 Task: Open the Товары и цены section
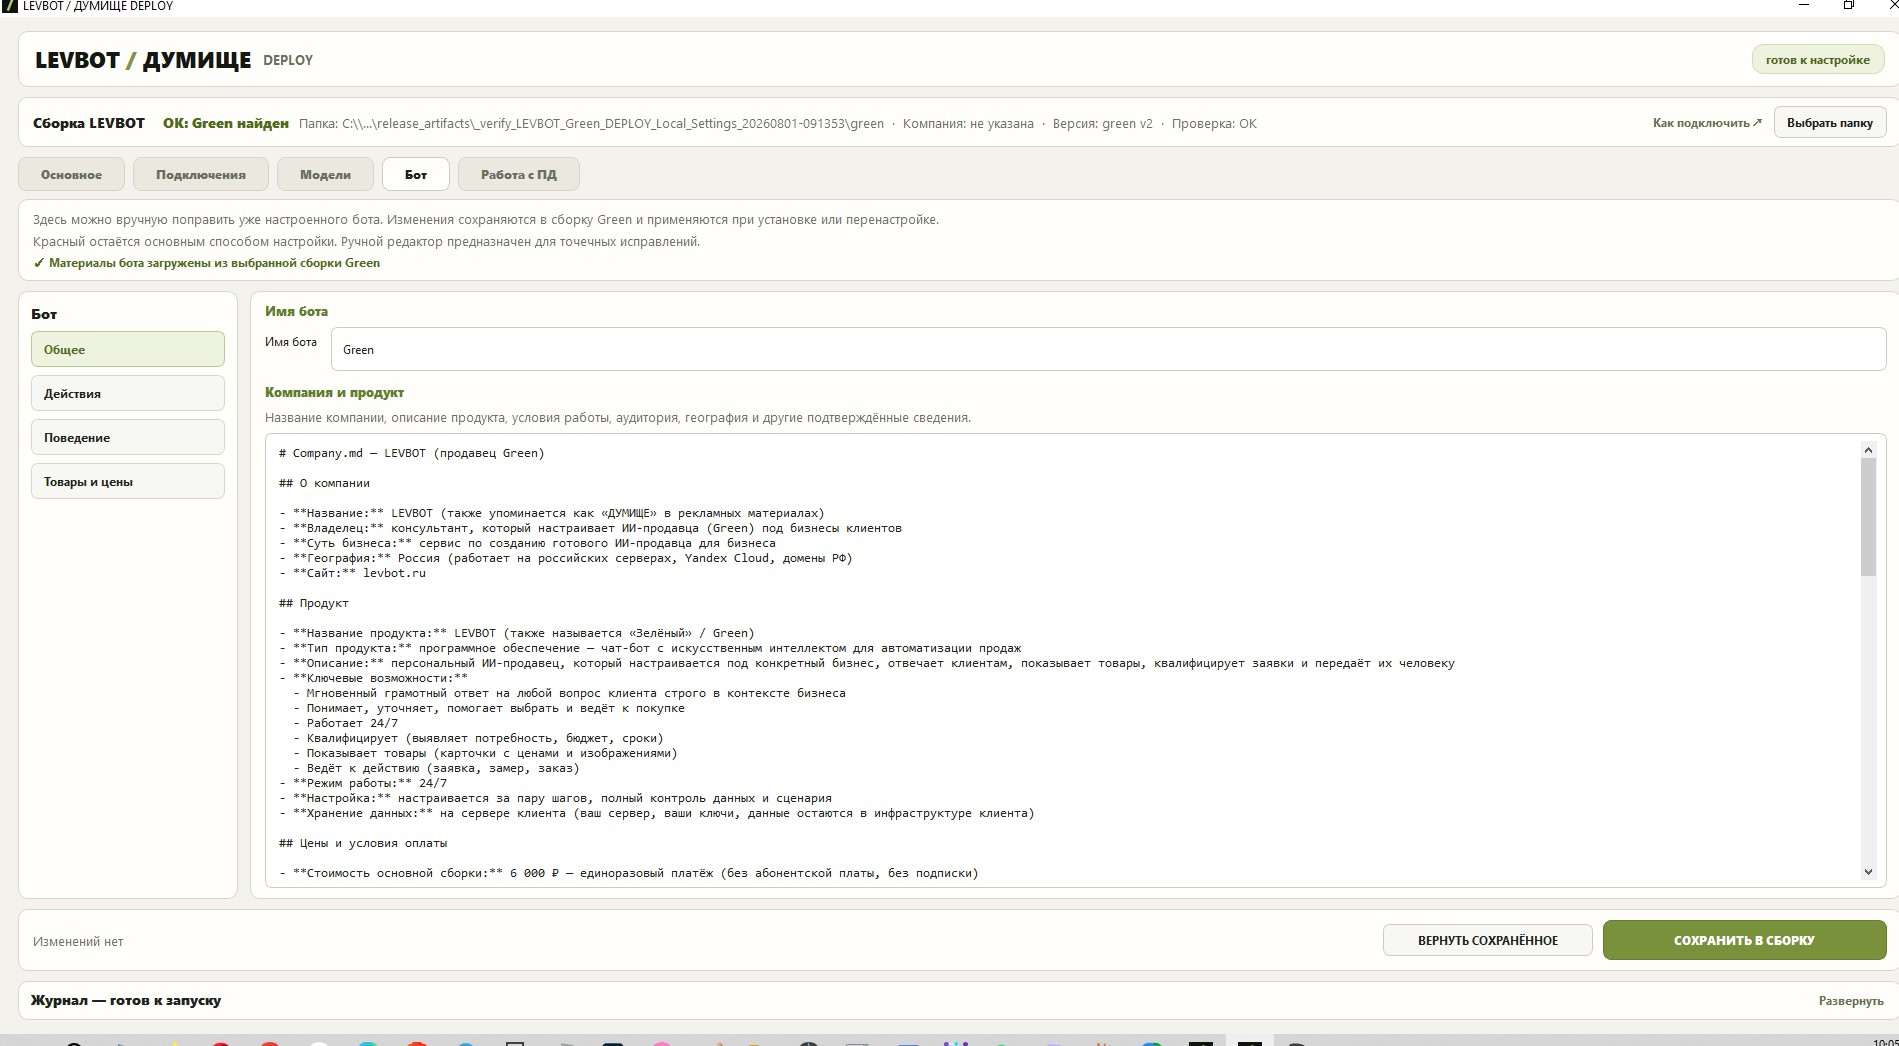(128, 481)
